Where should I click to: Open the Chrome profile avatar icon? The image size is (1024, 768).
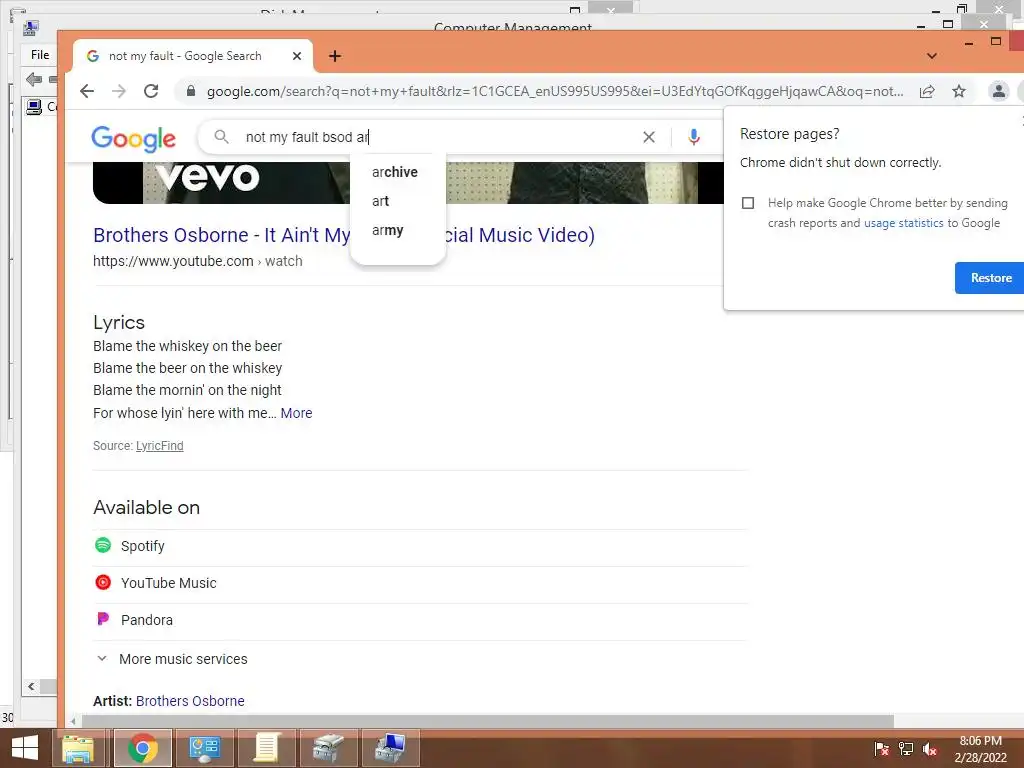click(x=999, y=91)
